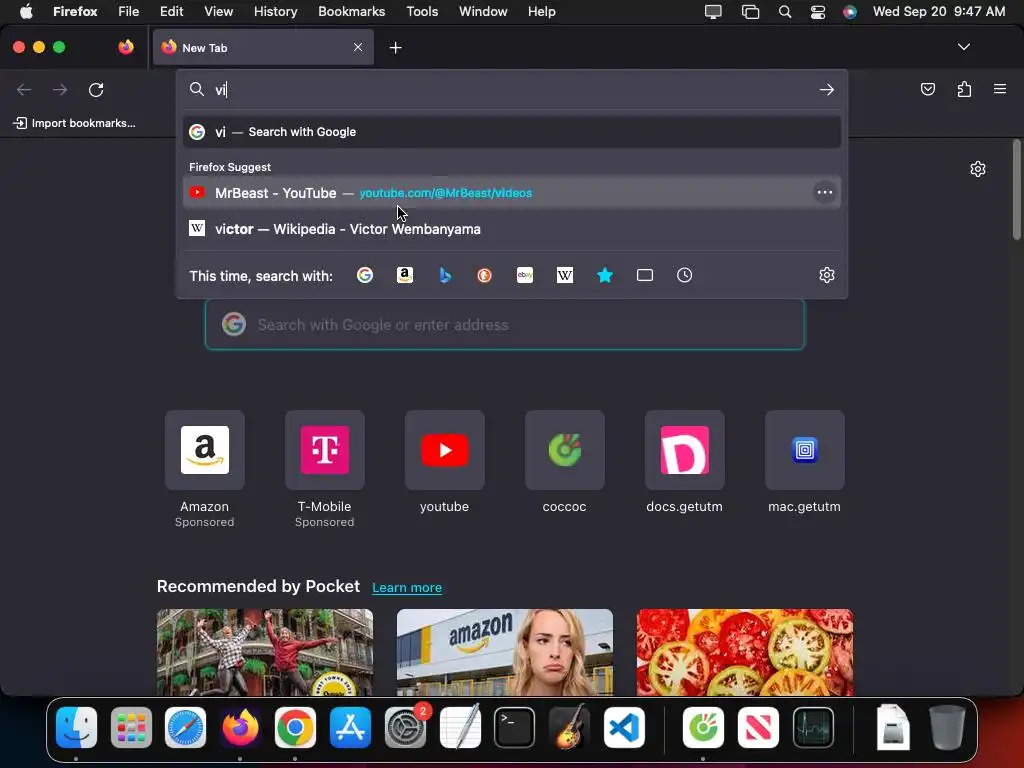Open Trash in the Dock

coord(947,728)
